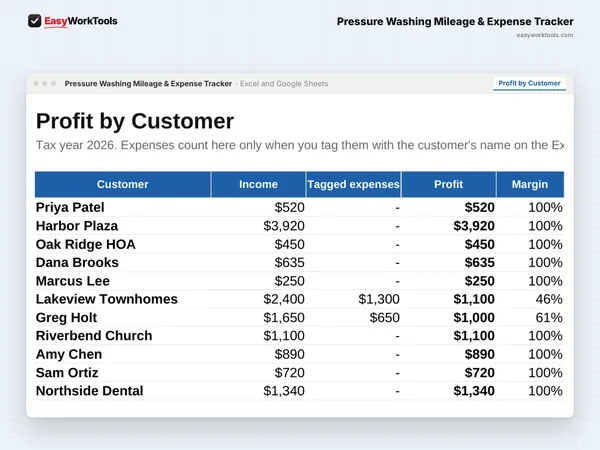Screen dimensions: 600x450
Task: Click the Excel and Google Sheets label
Action: (284, 84)
